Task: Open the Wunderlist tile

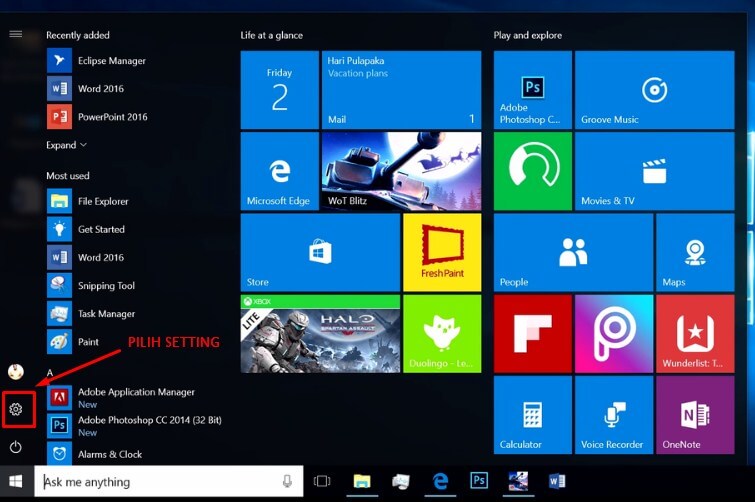Action: [695, 334]
